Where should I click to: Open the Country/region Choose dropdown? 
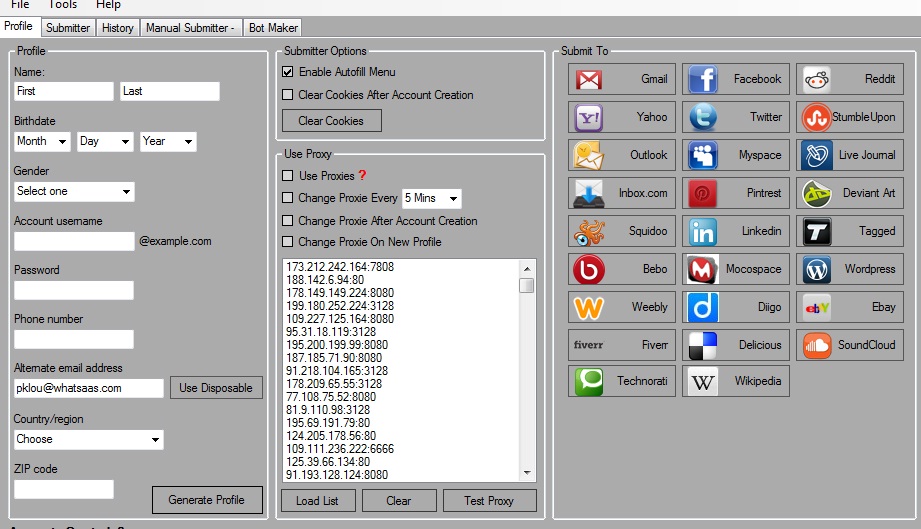tap(88, 439)
